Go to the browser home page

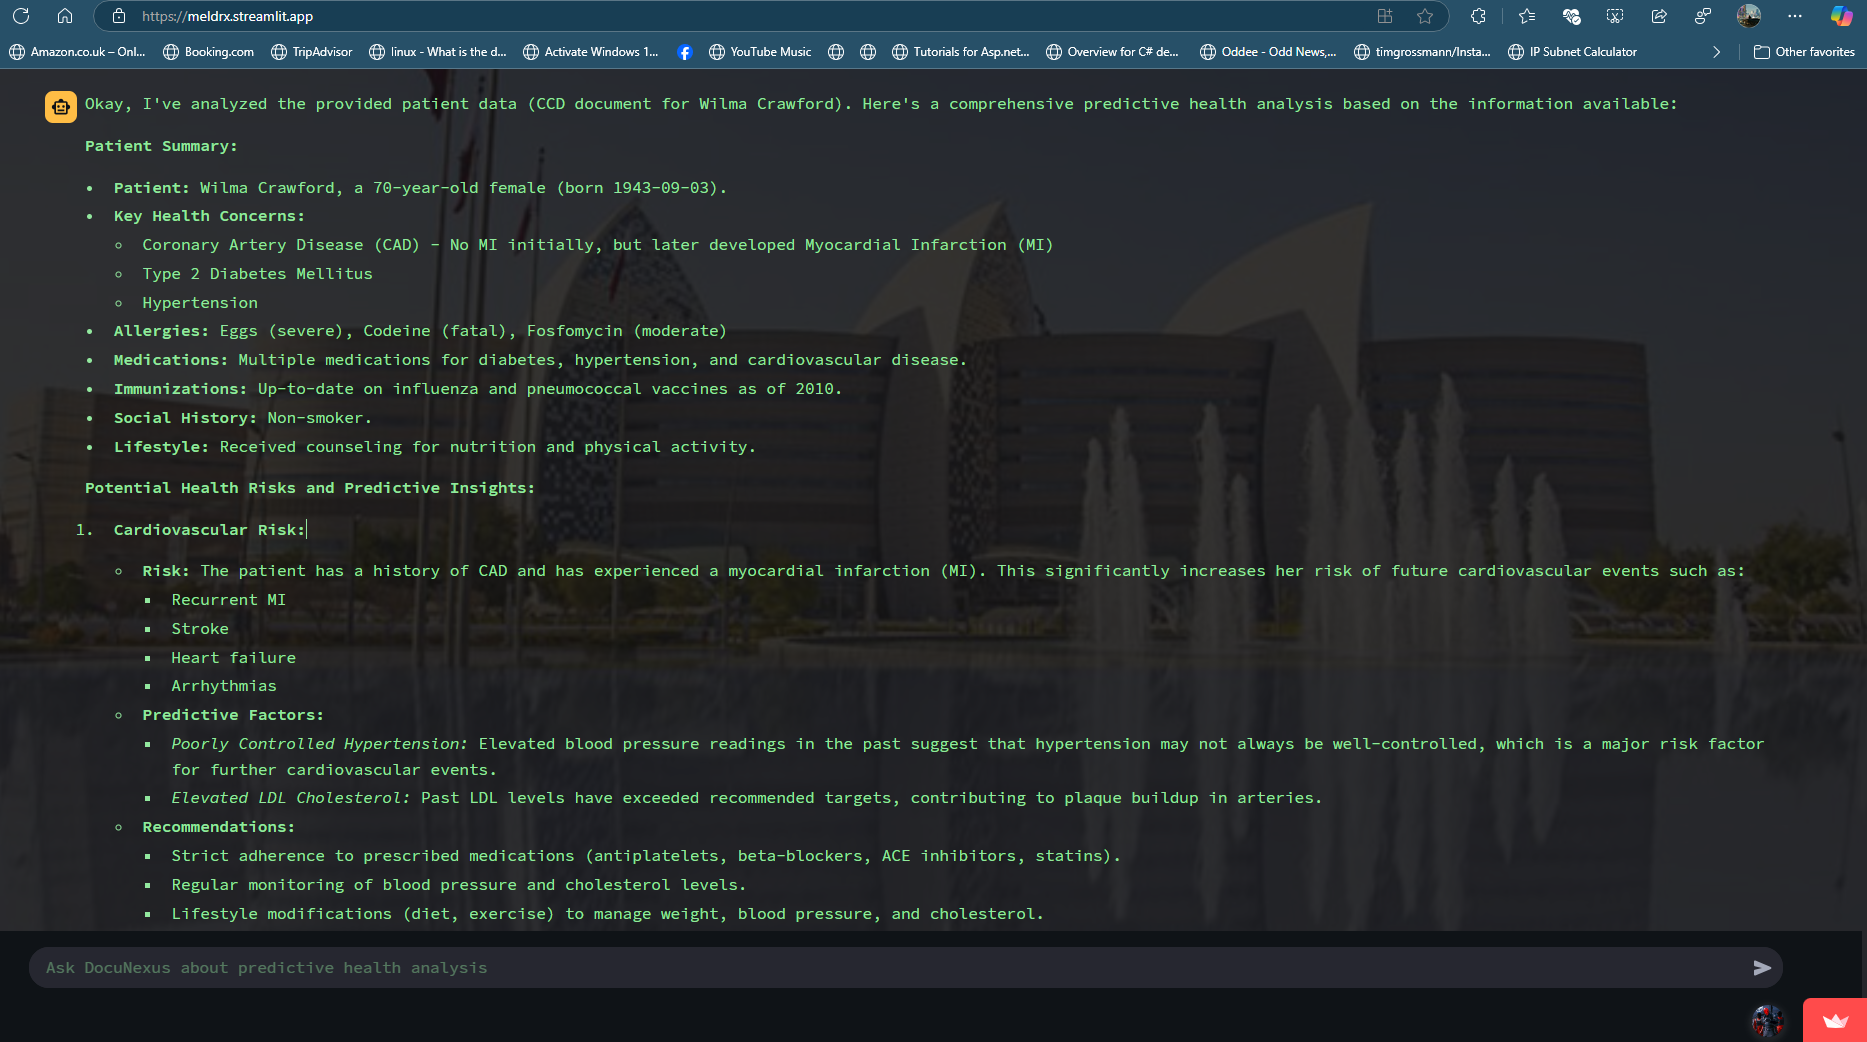coord(65,16)
